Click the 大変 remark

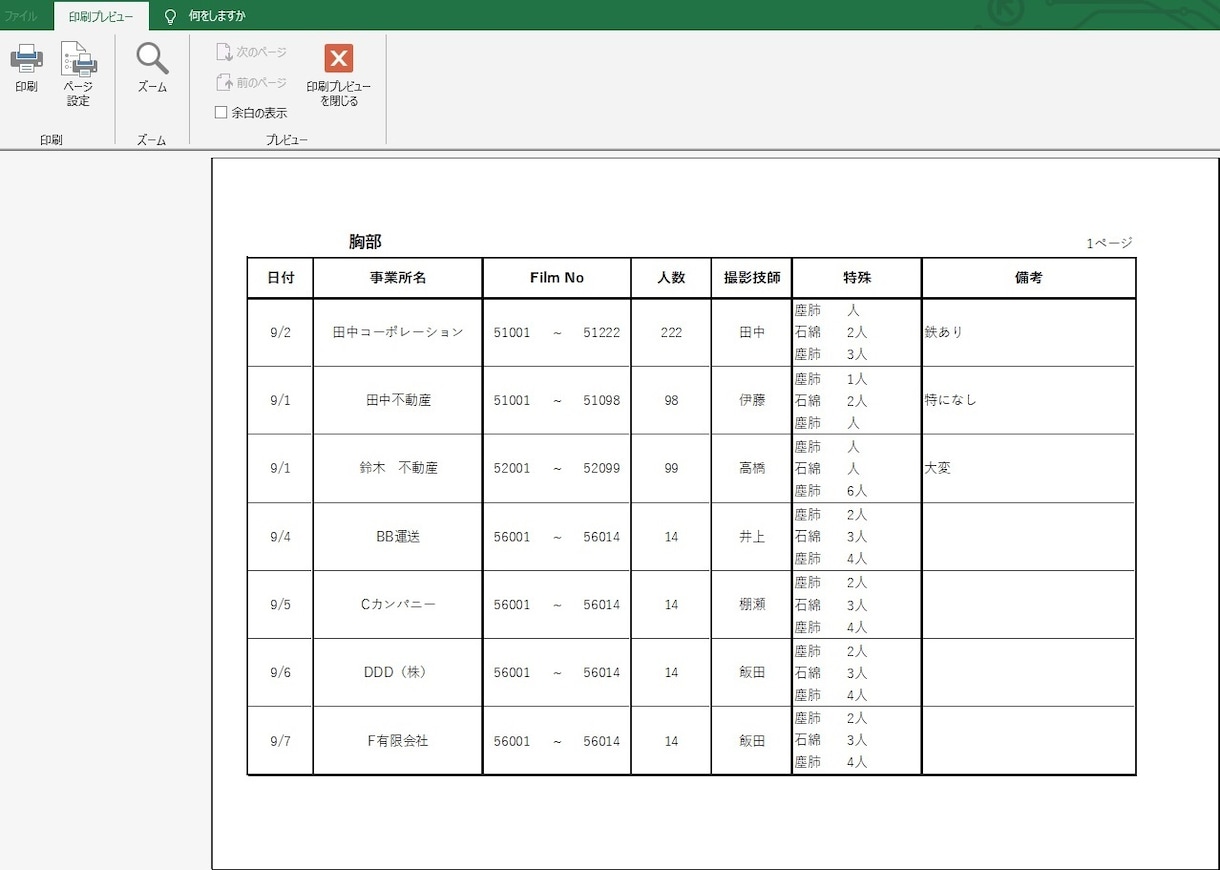(938, 468)
